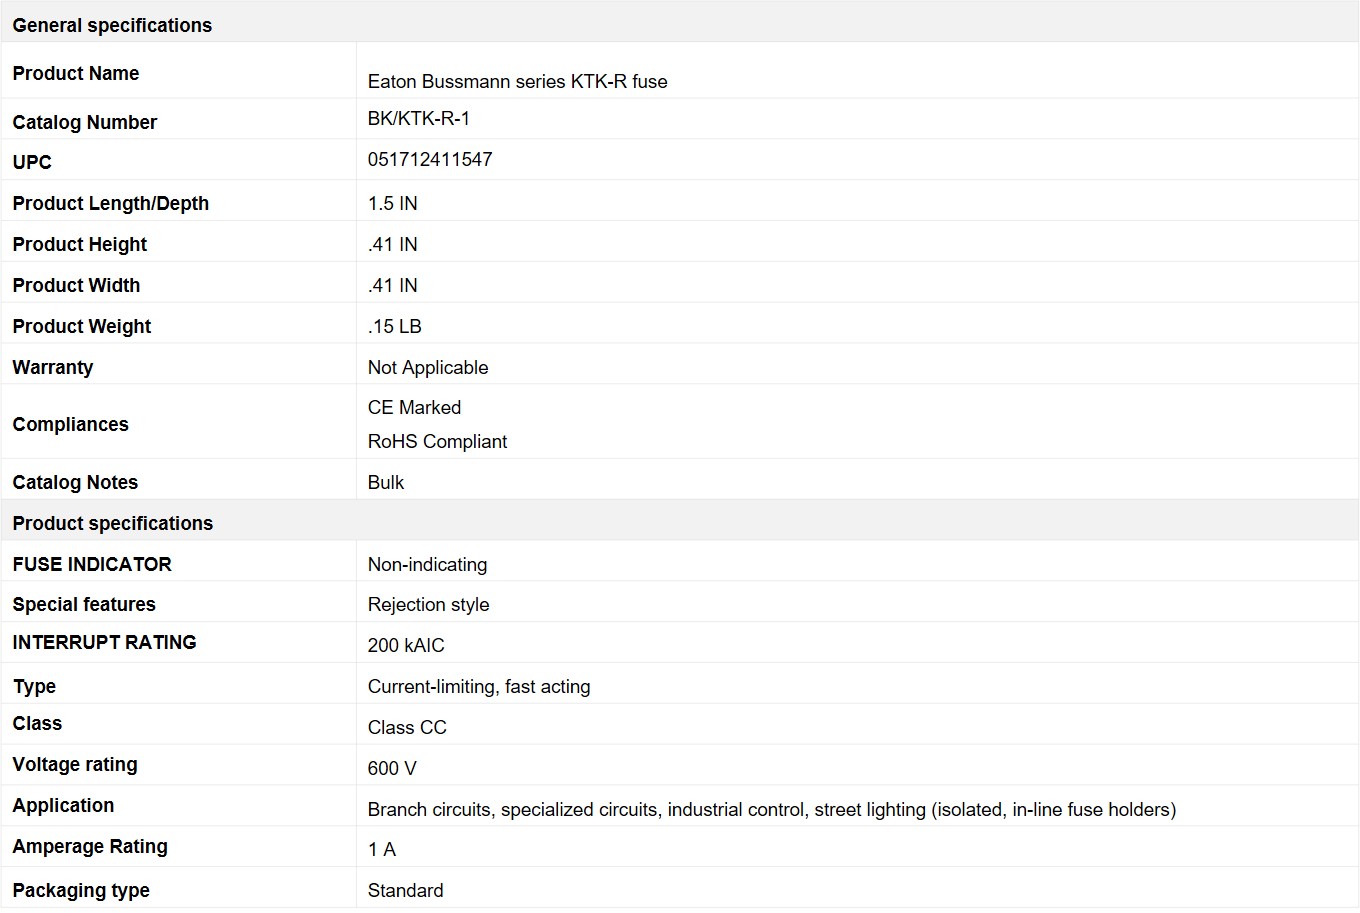Image resolution: width=1360 pixels, height=913 pixels.
Task: Select the 'RoHS Compliant' compliance entry
Action: click(437, 441)
